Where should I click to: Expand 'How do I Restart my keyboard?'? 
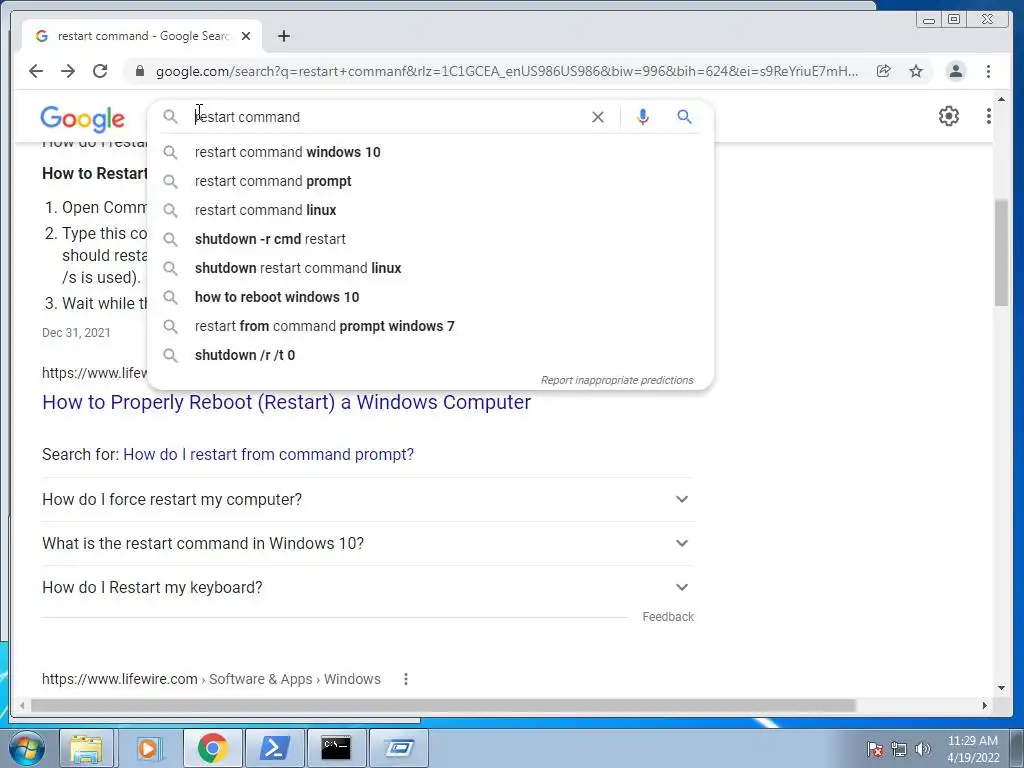coord(367,588)
